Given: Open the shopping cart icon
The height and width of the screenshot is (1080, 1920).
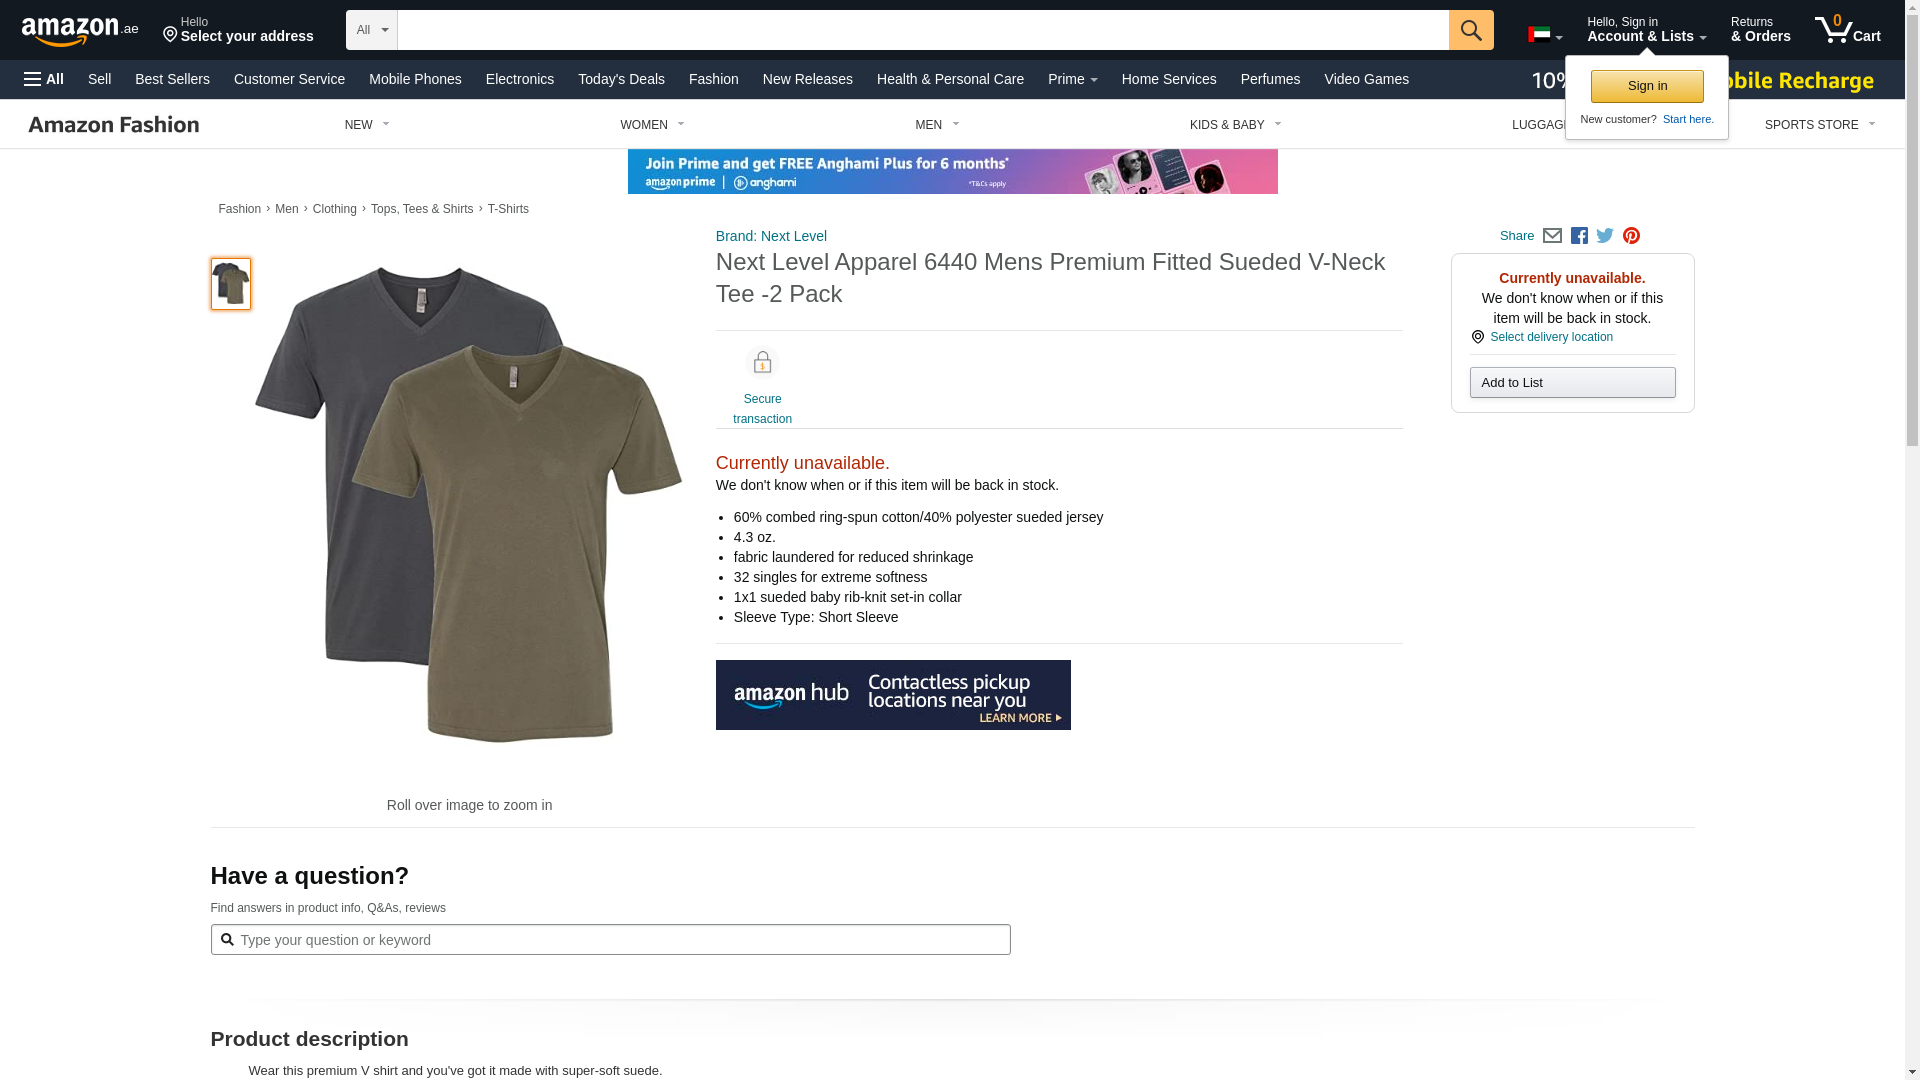Looking at the screenshot, I should pos(1846,30).
